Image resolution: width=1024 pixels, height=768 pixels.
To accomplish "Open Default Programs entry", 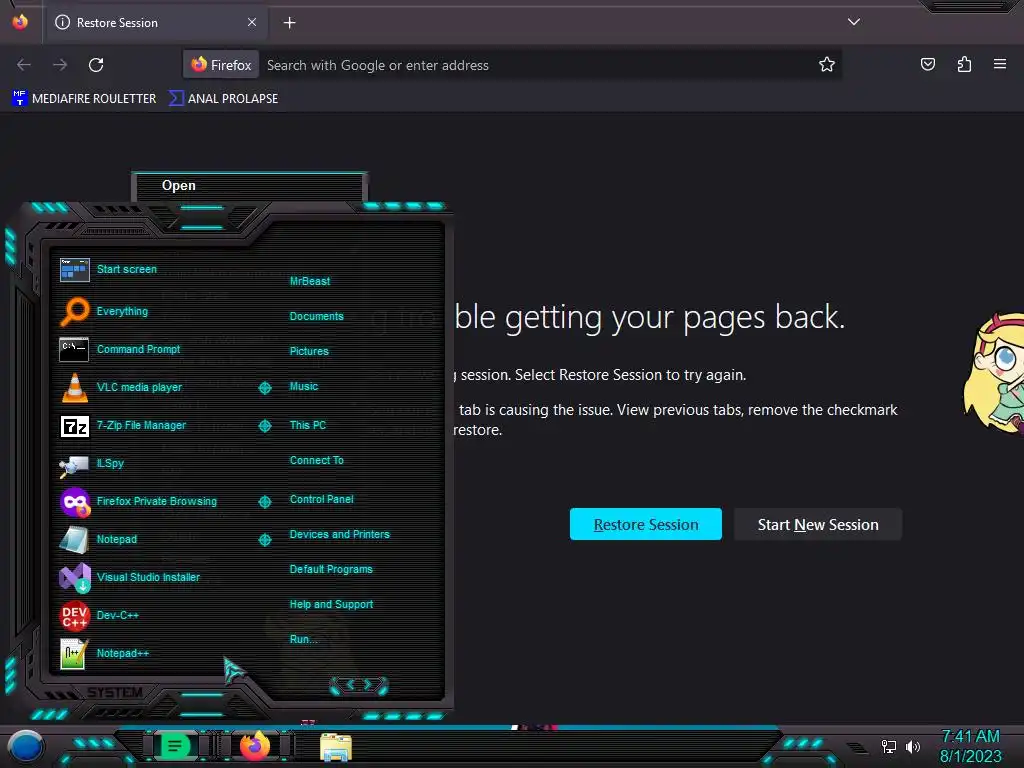I will tap(331, 569).
